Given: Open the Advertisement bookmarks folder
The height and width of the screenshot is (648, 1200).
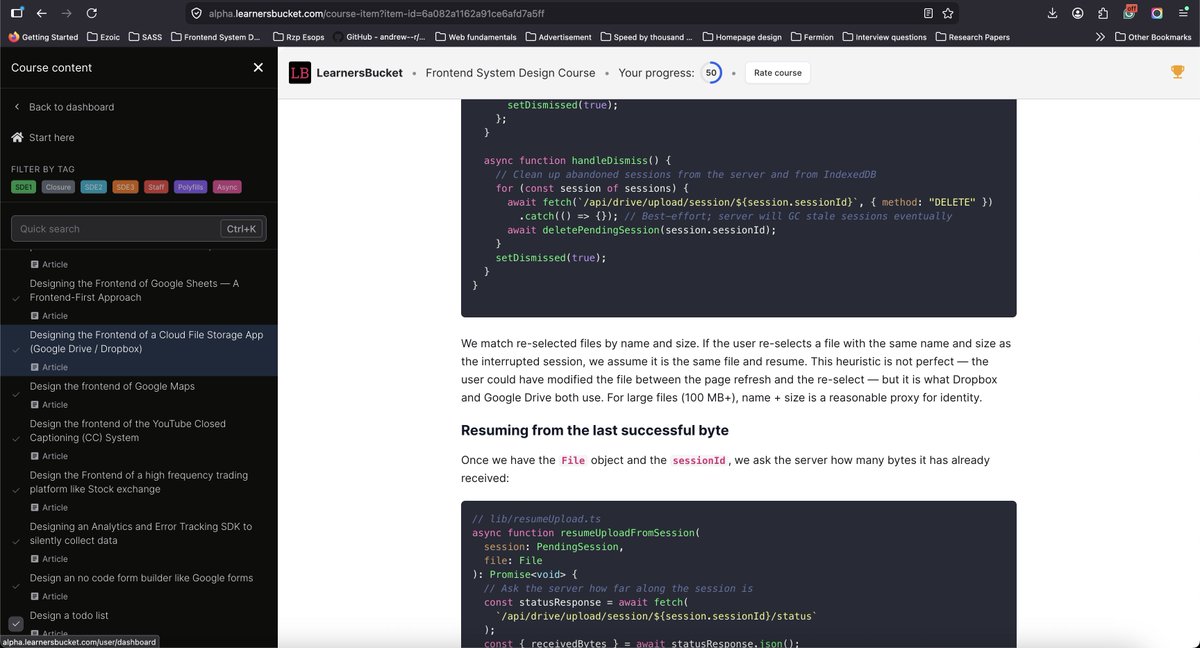Looking at the screenshot, I should [558, 37].
